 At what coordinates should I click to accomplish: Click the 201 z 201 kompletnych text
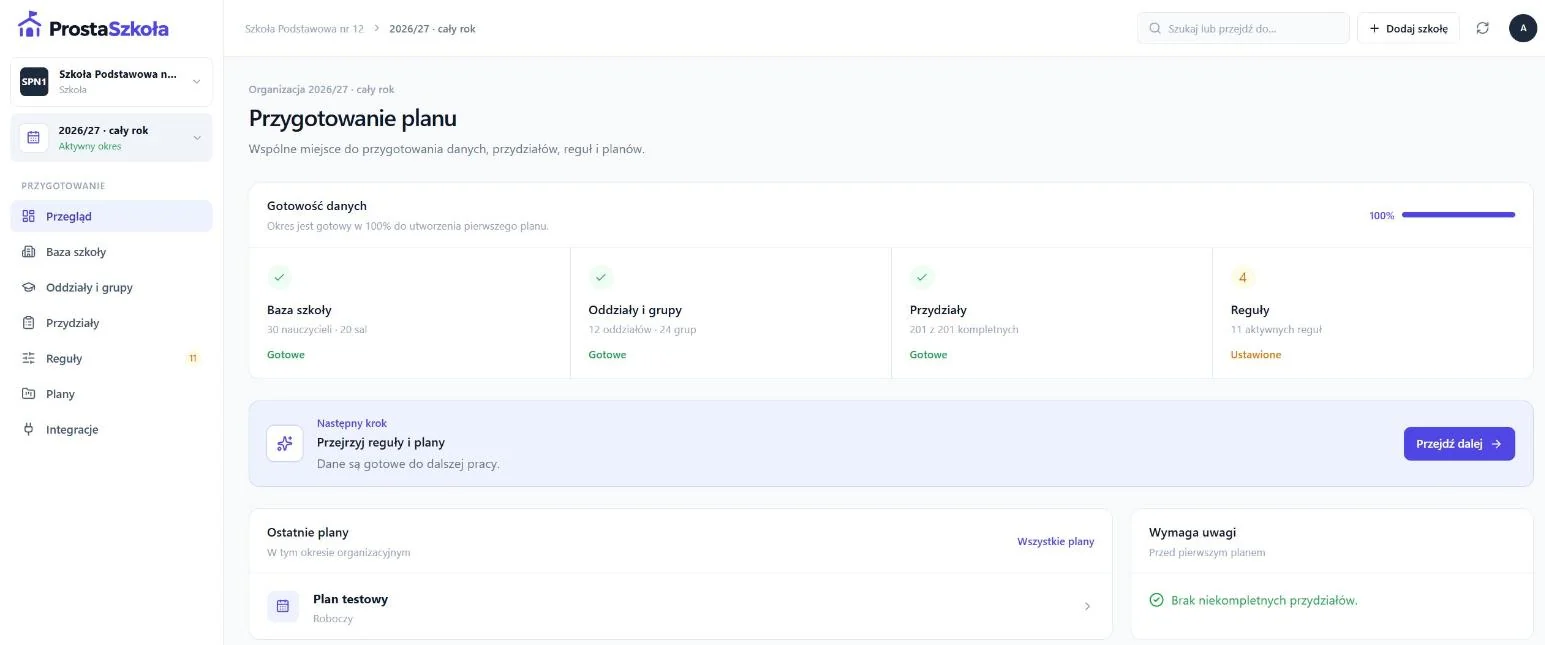tap(964, 330)
